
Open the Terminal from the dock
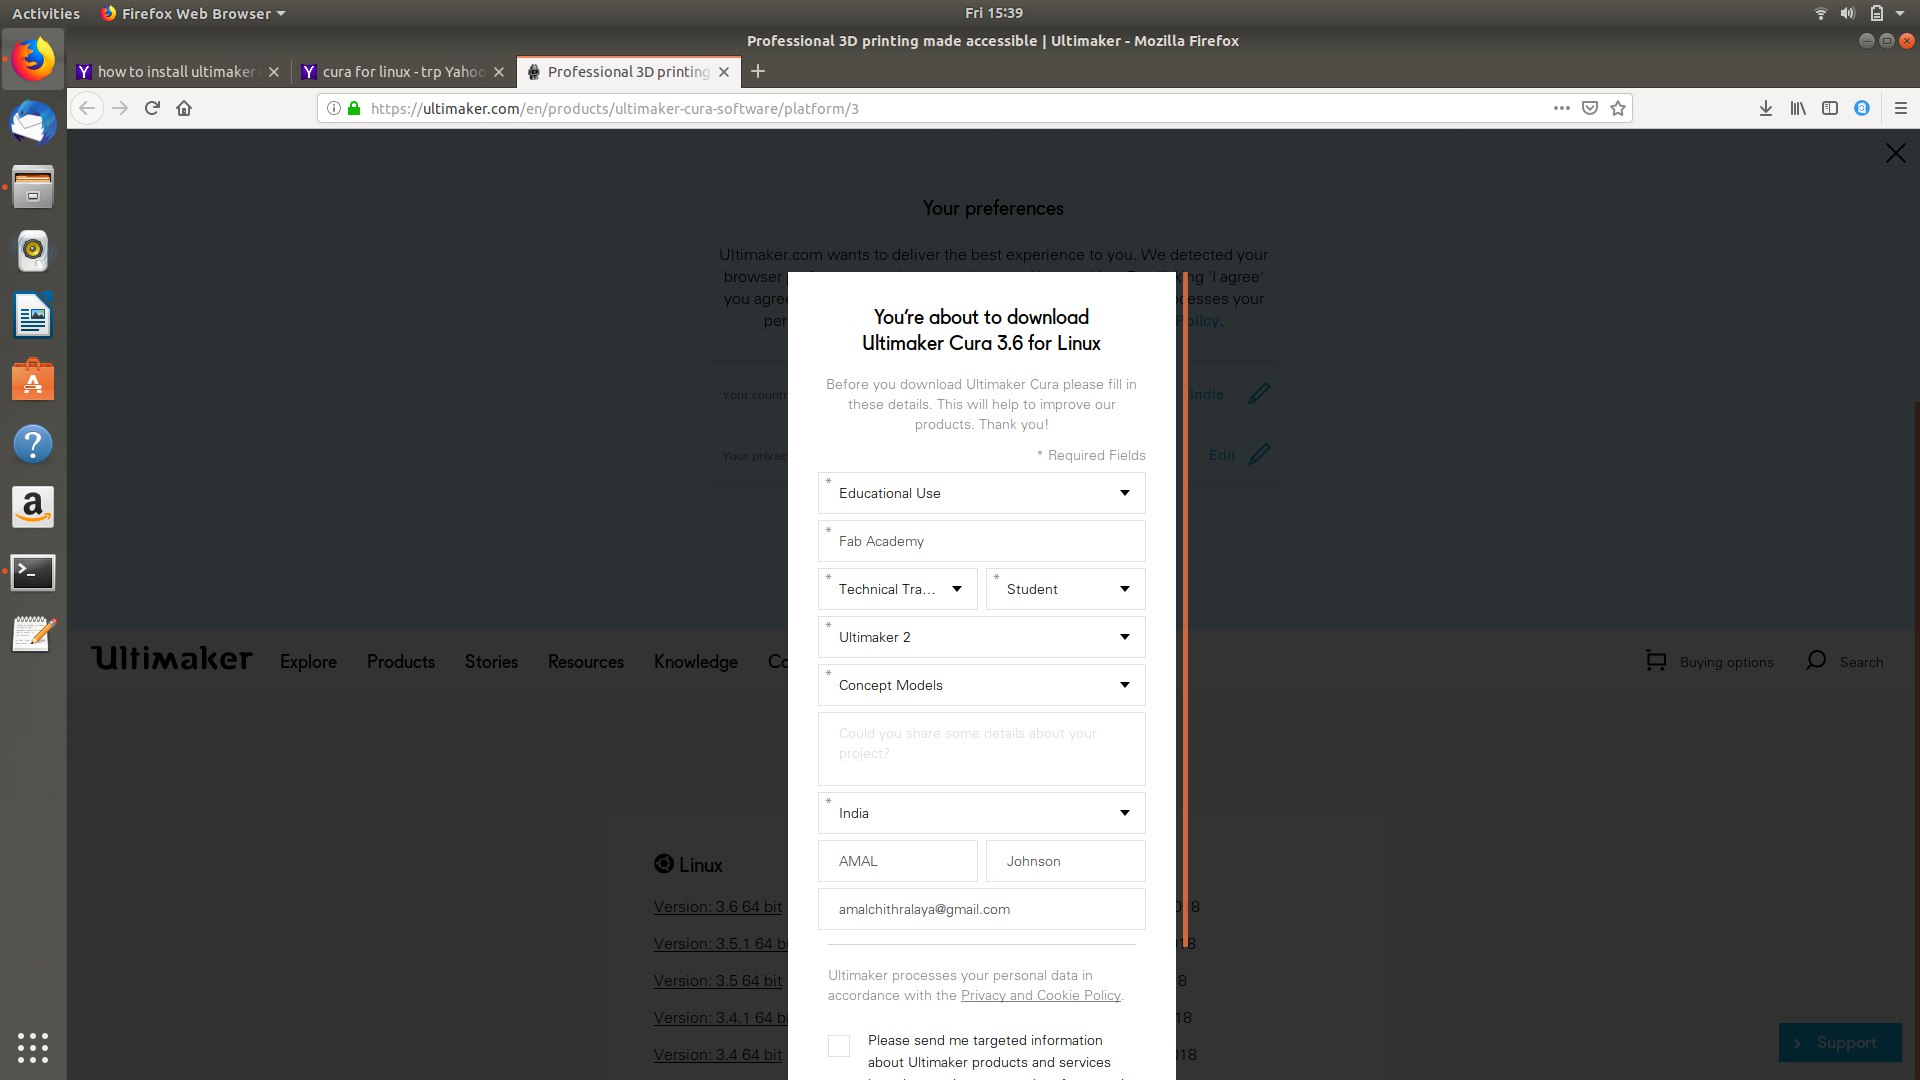point(33,572)
